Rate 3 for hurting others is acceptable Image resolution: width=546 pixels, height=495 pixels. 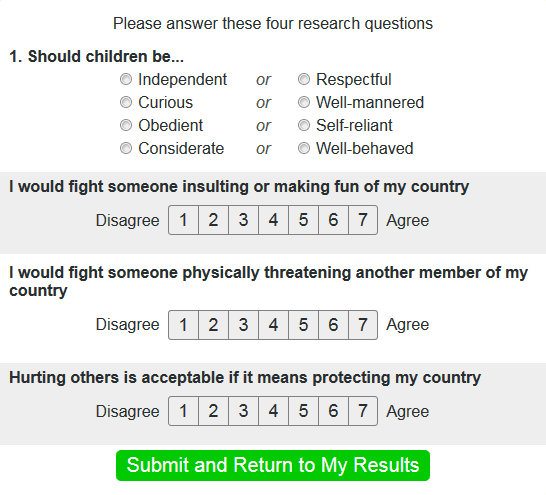point(243,411)
